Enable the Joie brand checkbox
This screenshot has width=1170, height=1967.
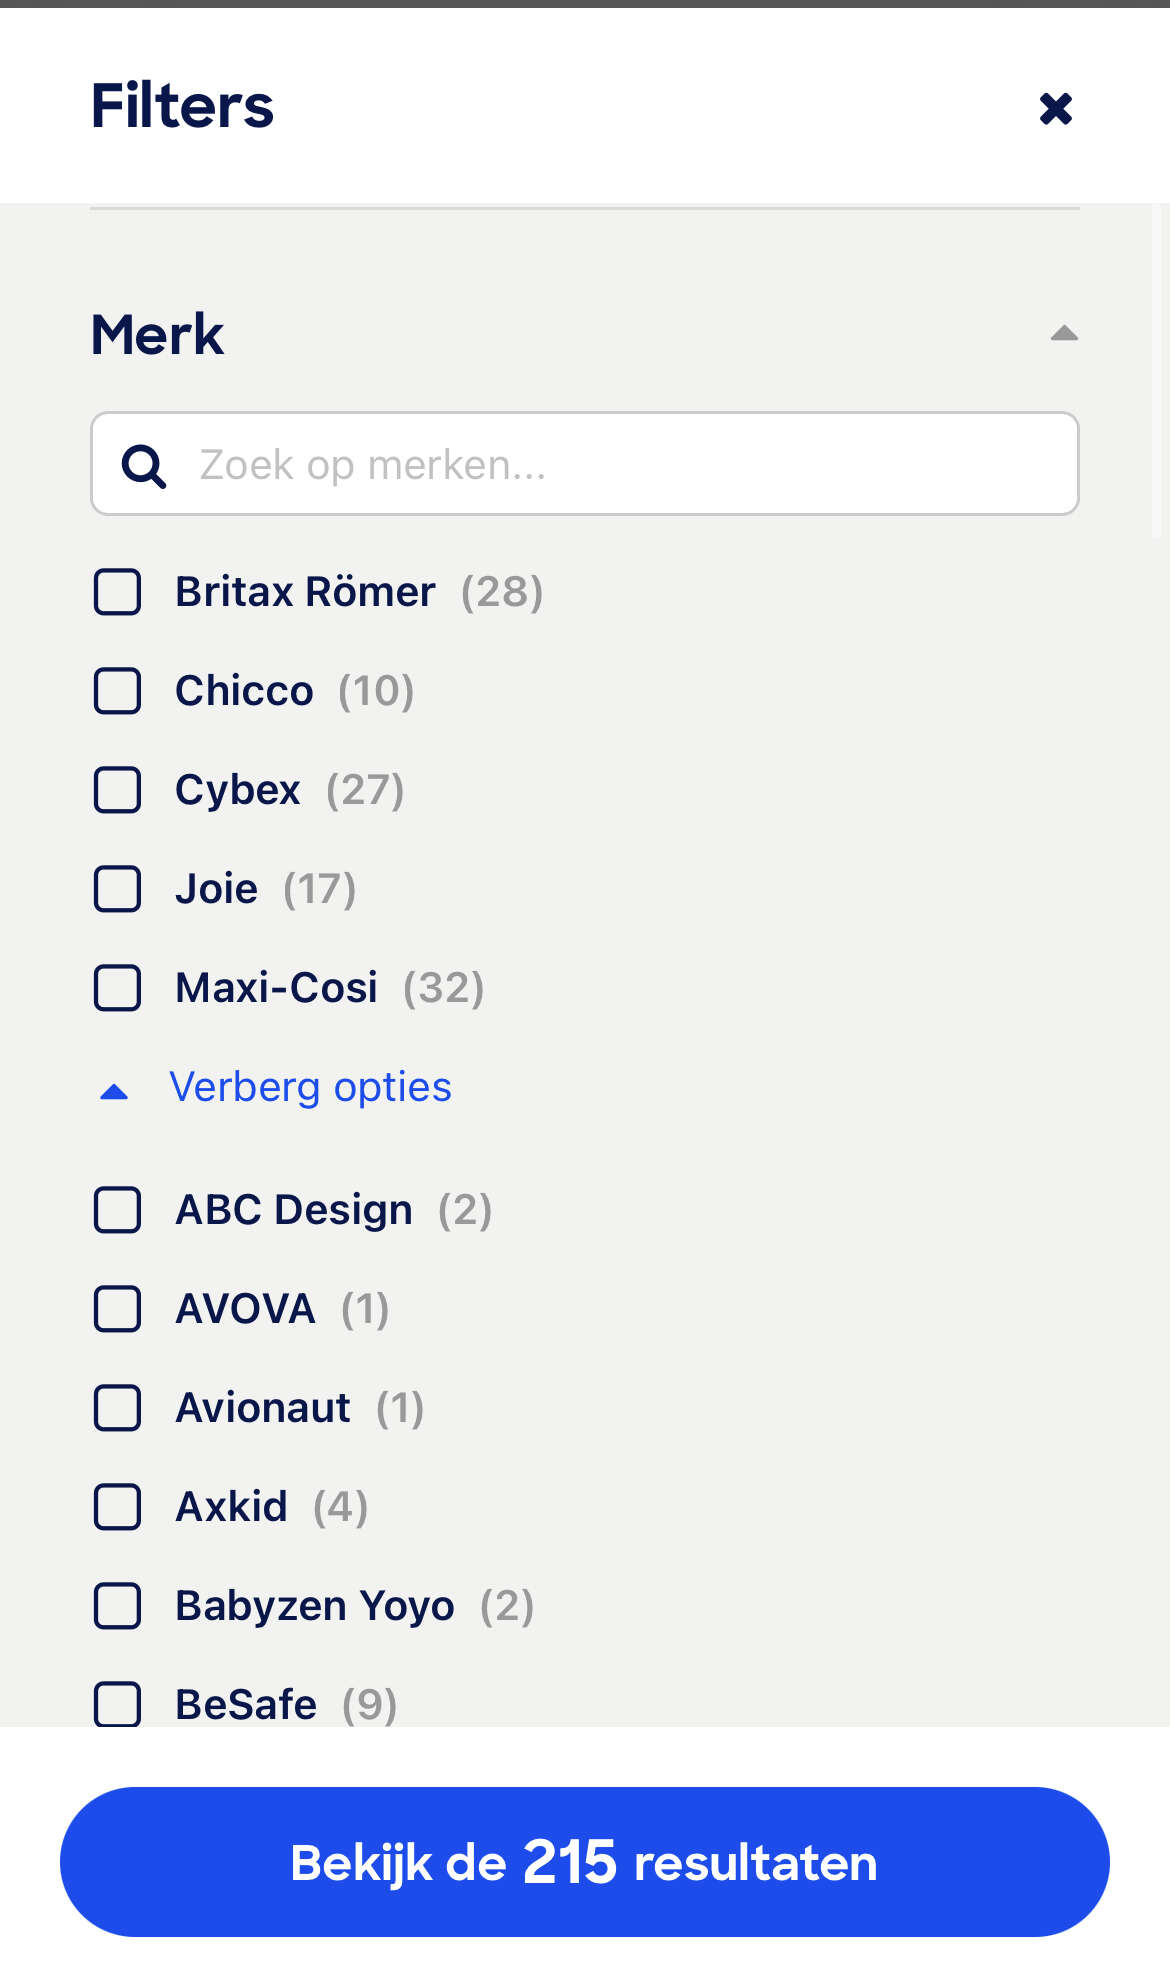[x=117, y=889]
